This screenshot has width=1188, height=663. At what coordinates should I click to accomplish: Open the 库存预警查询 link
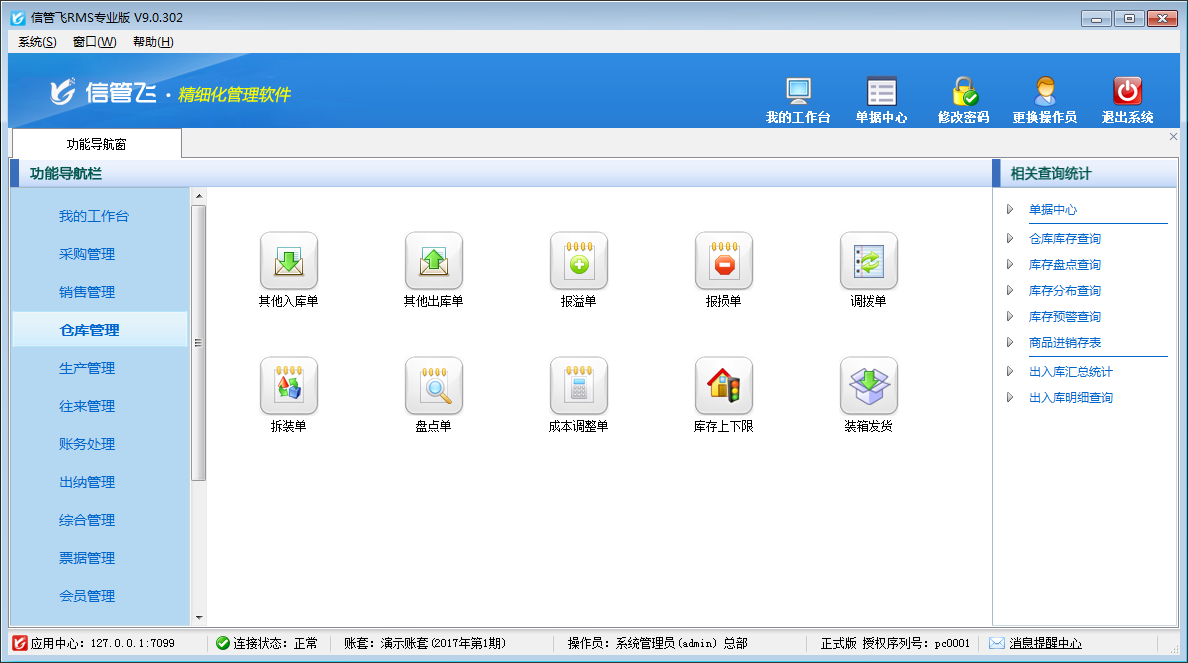(x=1065, y=317)
